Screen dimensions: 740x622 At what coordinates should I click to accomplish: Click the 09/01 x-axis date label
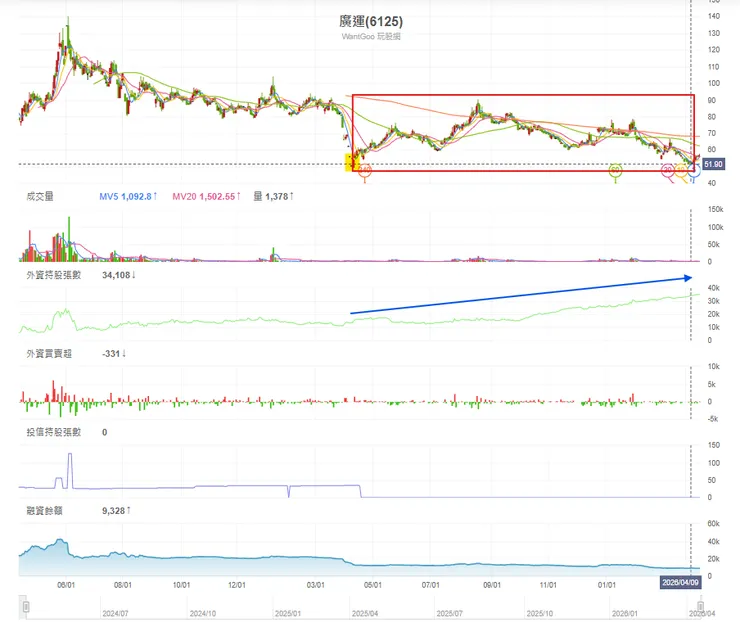pos(492,585)
